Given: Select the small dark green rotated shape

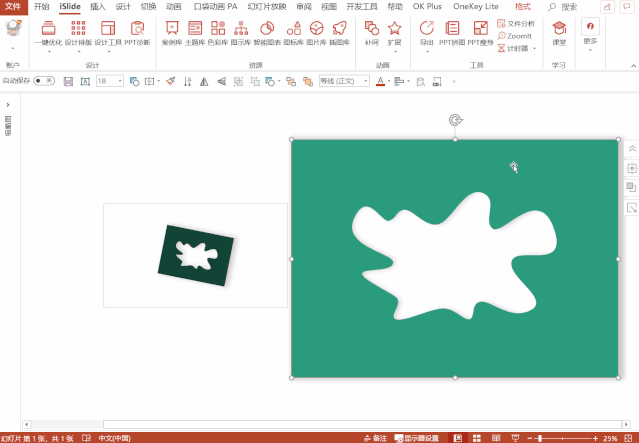Looking at the screenshot, I should pos(196,256).
